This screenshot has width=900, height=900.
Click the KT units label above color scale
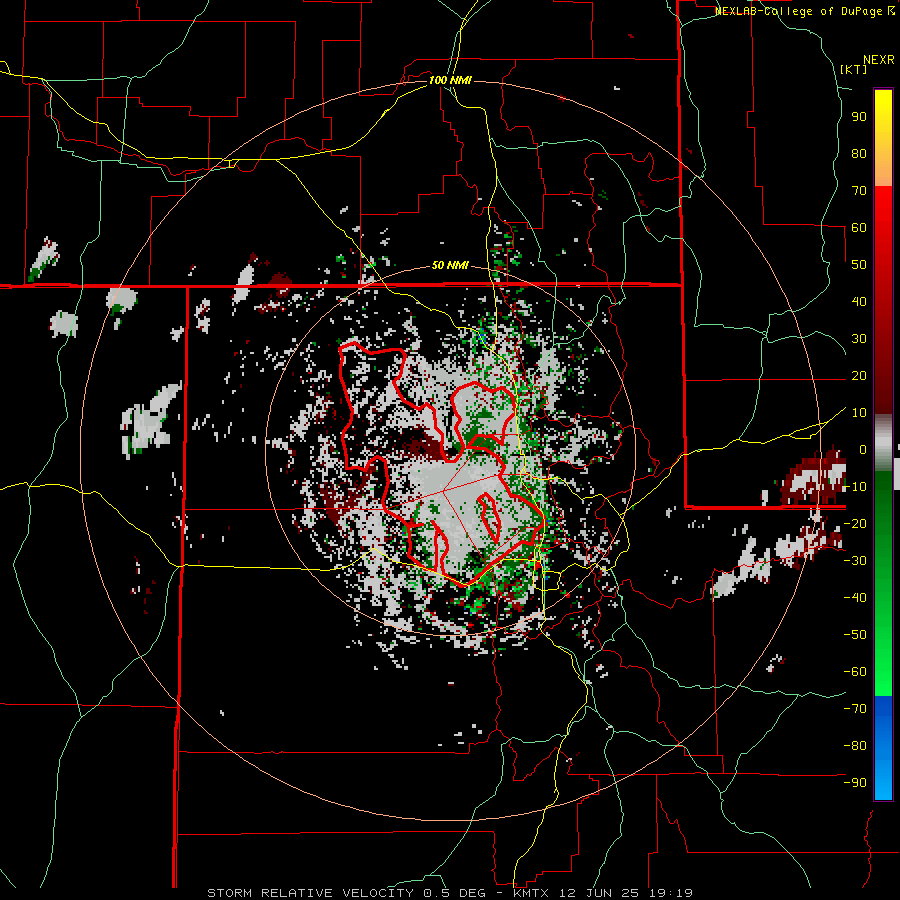pos(854,69)
